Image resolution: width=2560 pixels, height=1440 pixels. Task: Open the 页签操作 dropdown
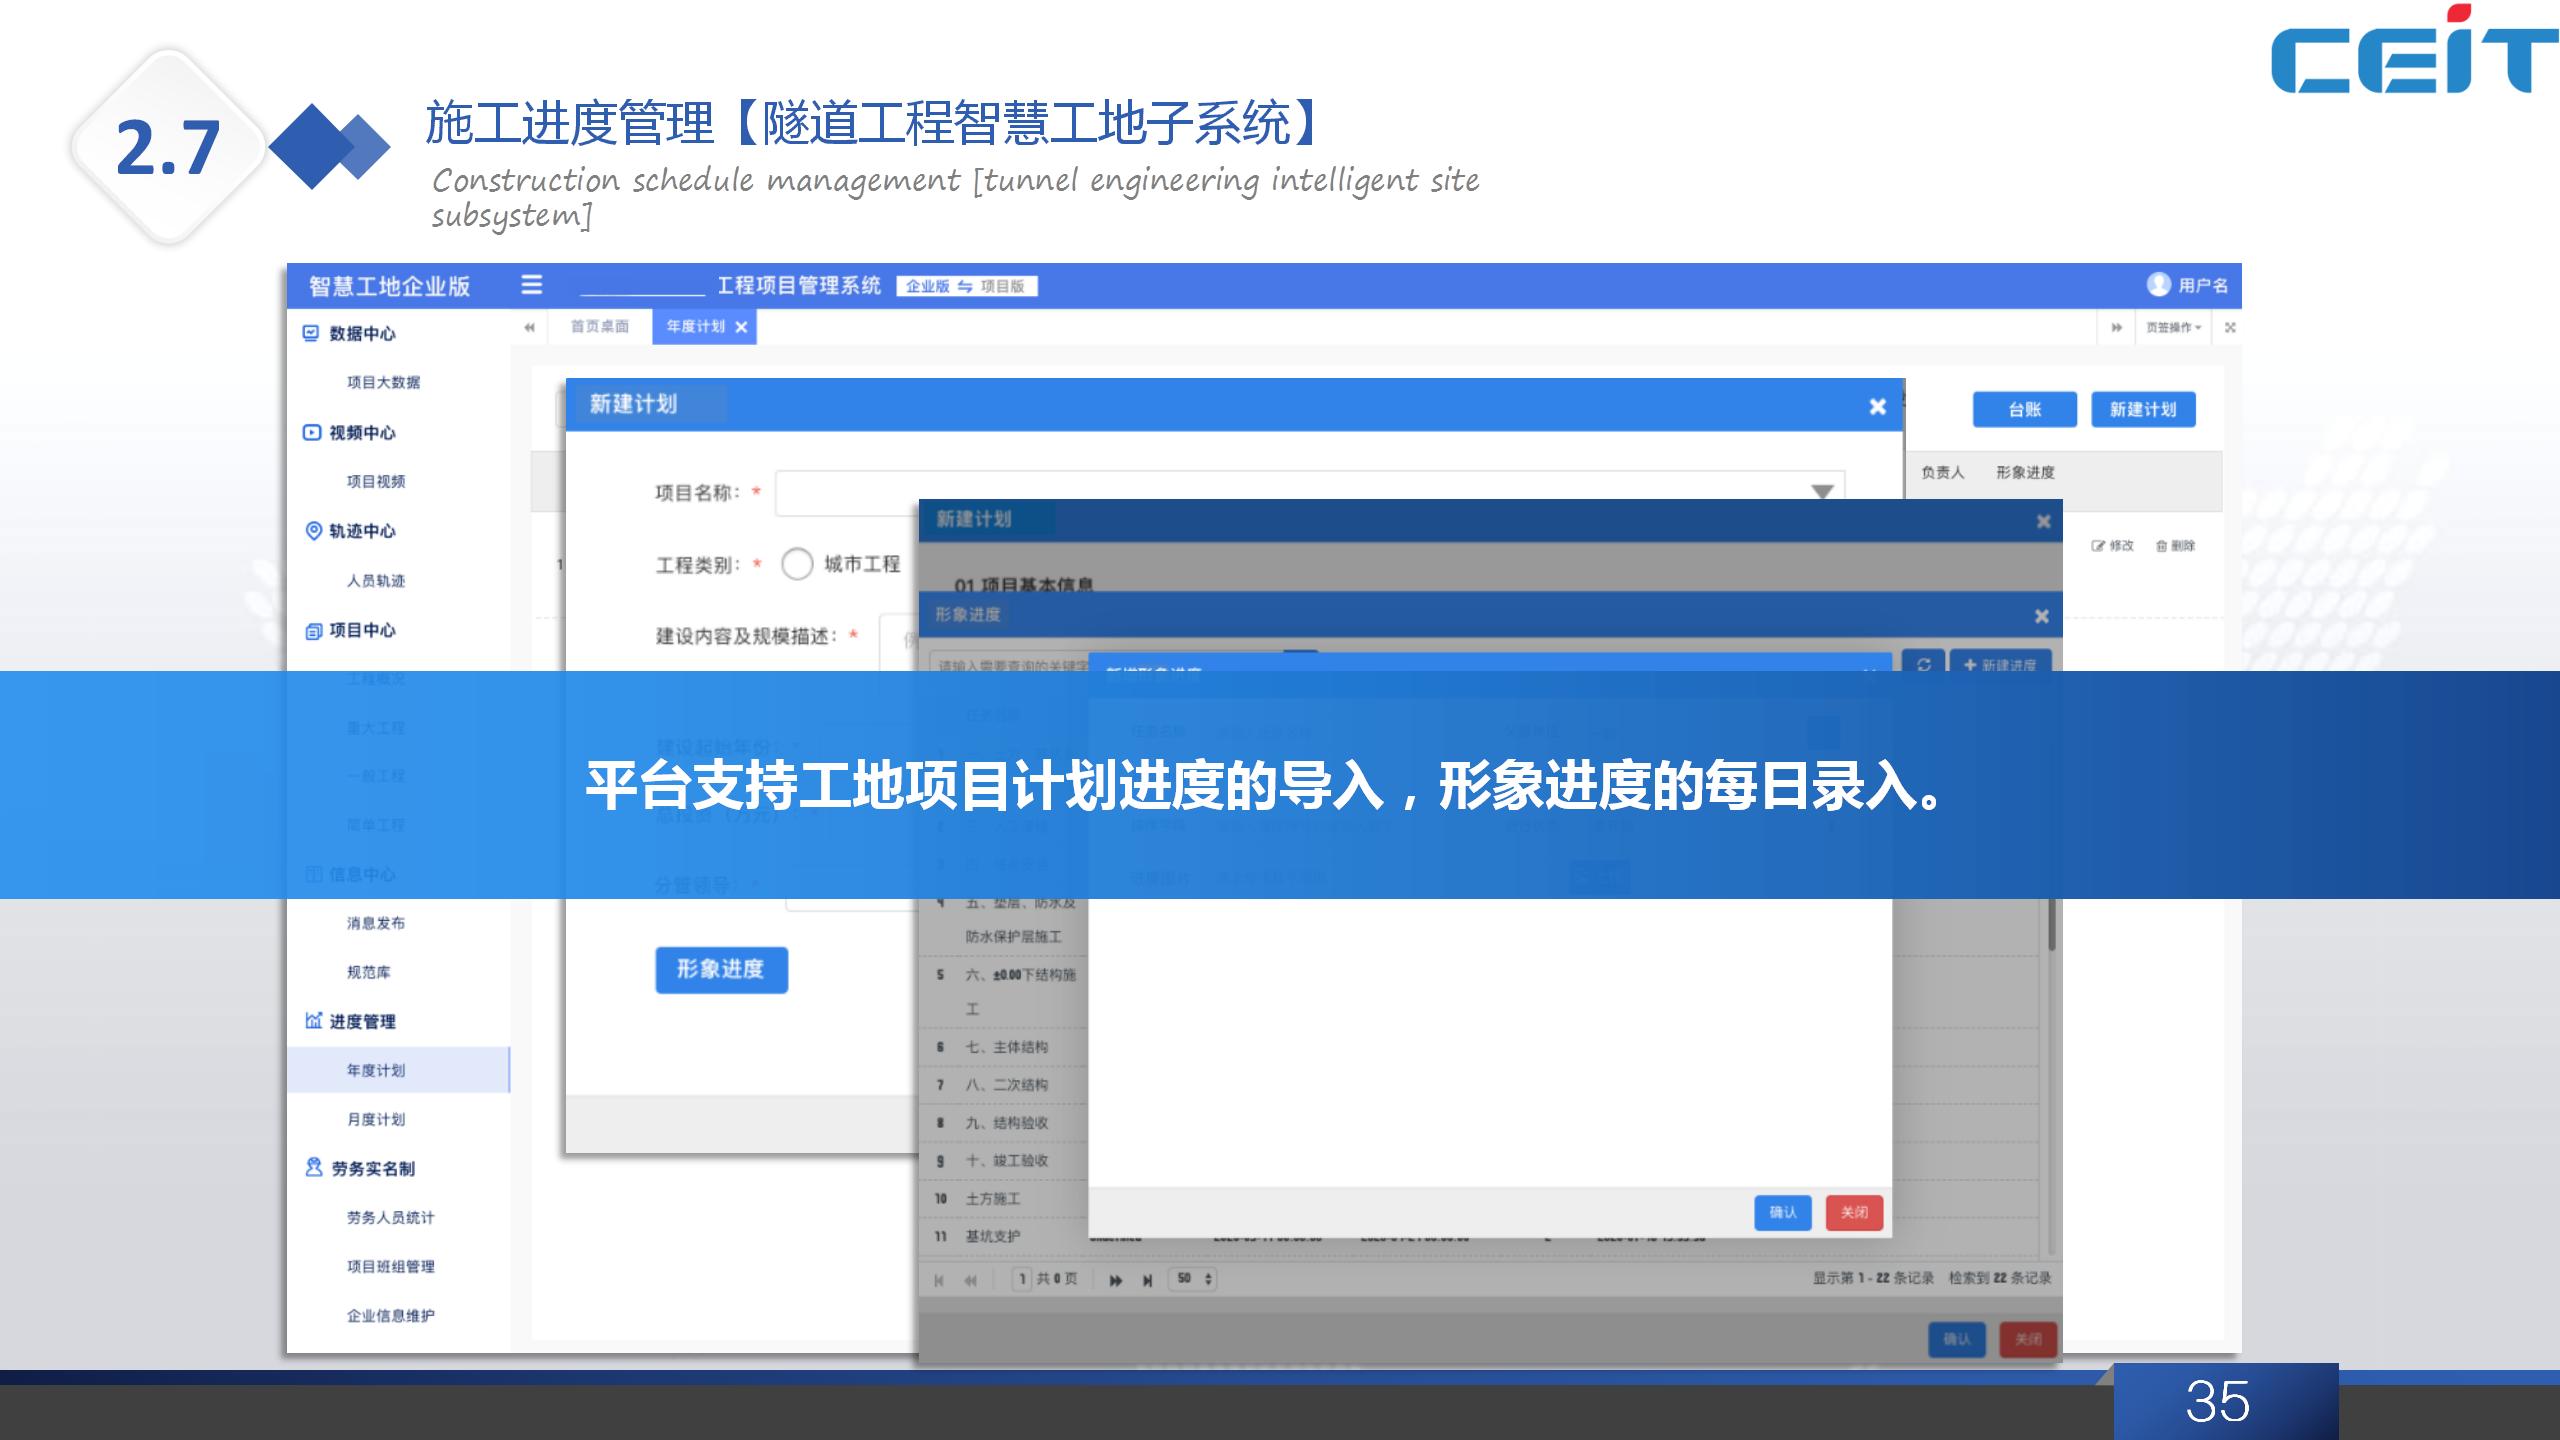click(x=2173, y=327)
